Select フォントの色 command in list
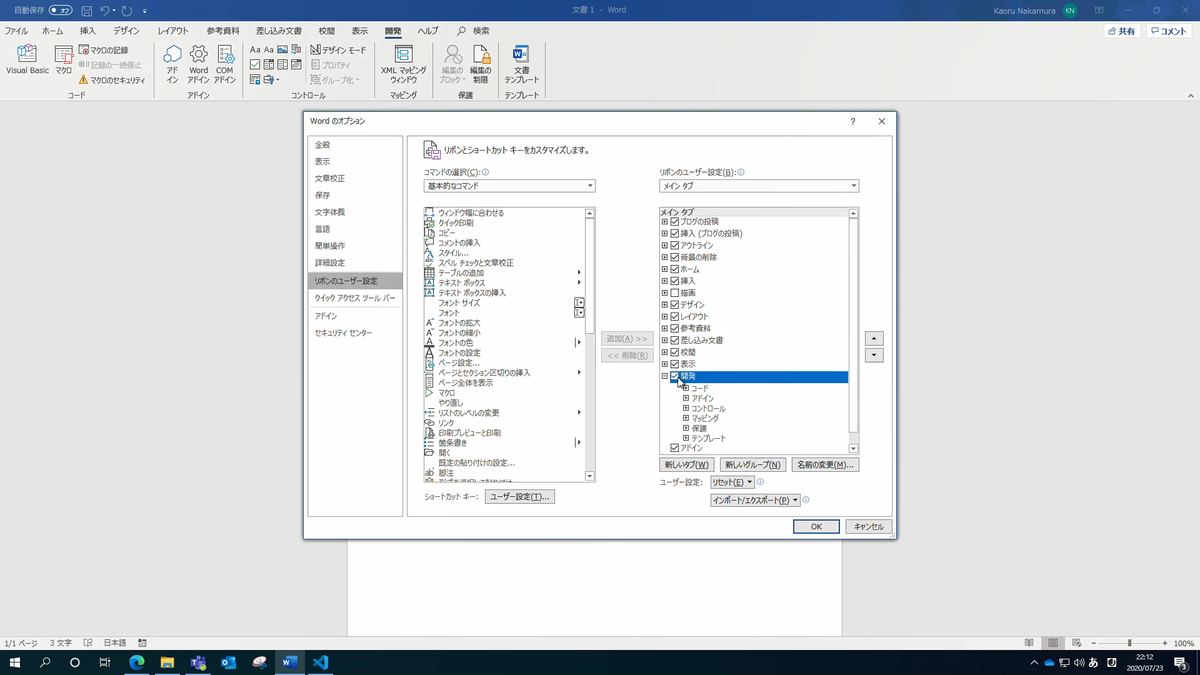1200x675 pixels. tap(504, 343)
